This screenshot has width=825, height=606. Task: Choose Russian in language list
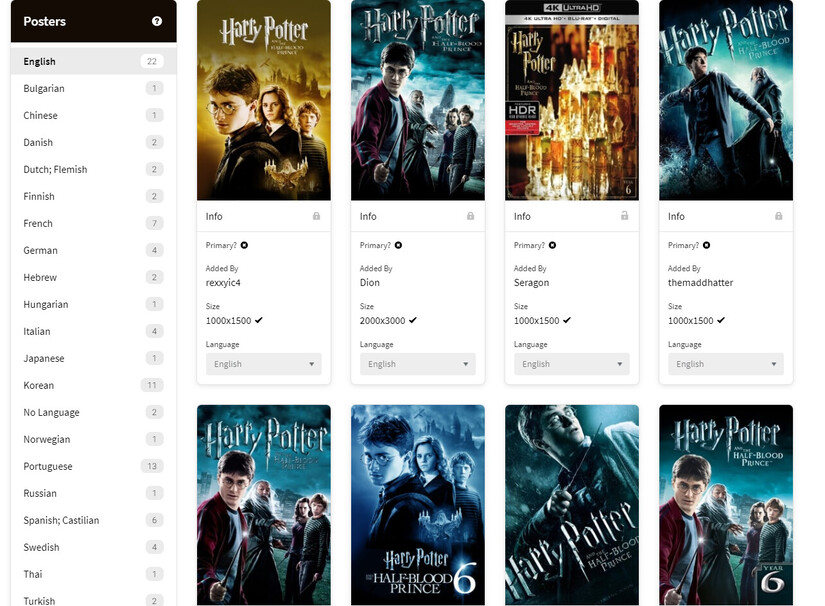tap(94, 493)
